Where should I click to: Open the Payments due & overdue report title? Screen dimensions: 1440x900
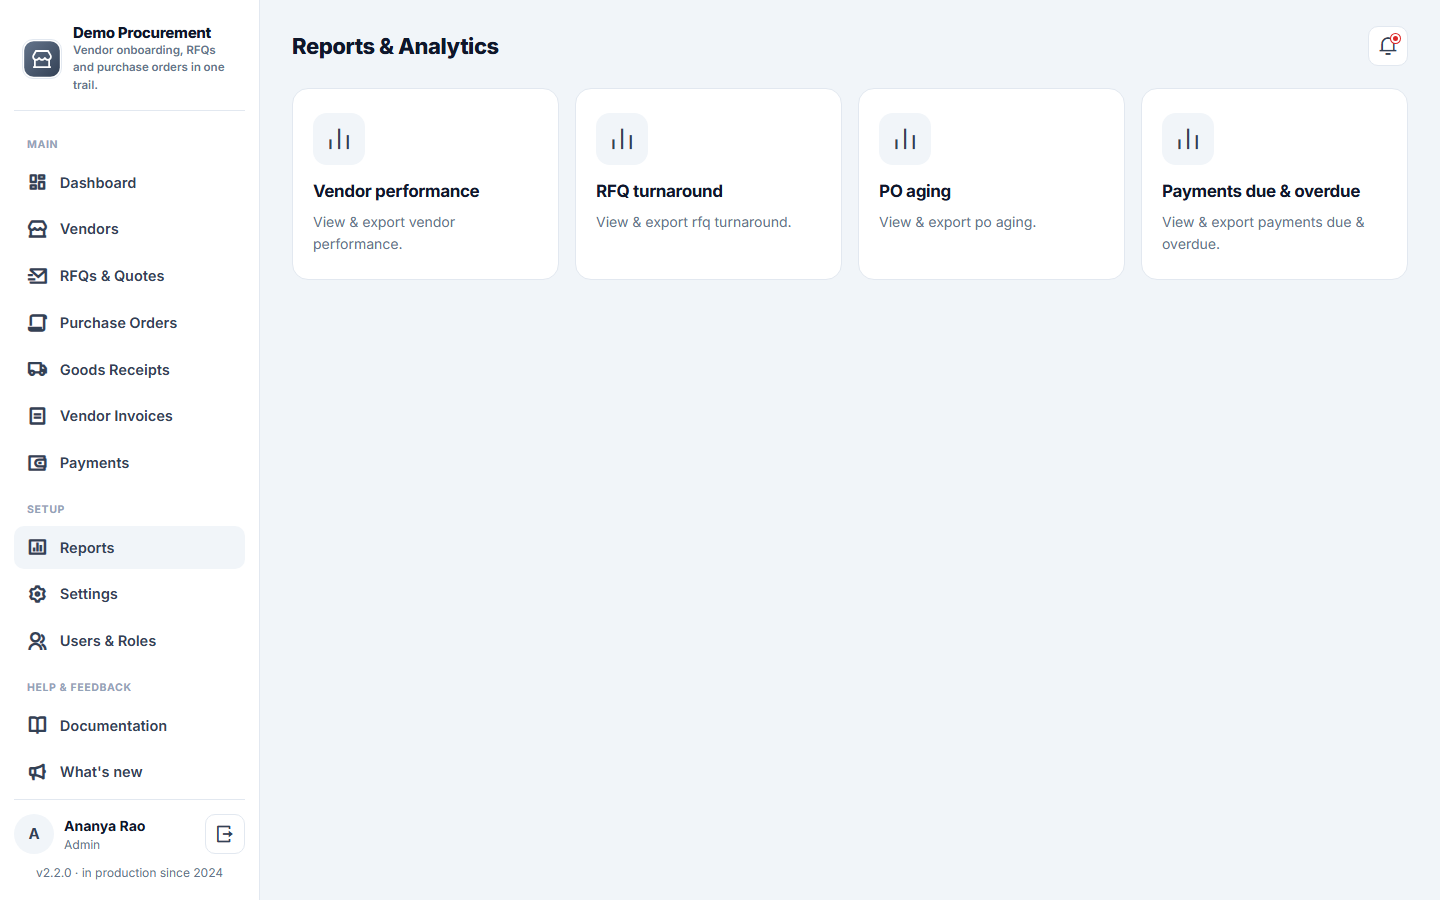(1261, 191)
